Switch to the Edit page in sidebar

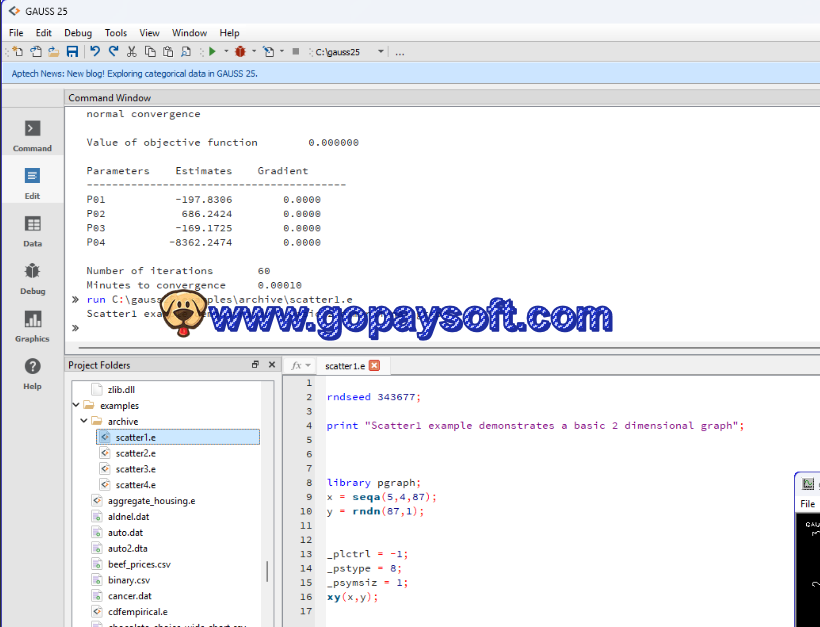pyautogui.click(x=32, y=183)
